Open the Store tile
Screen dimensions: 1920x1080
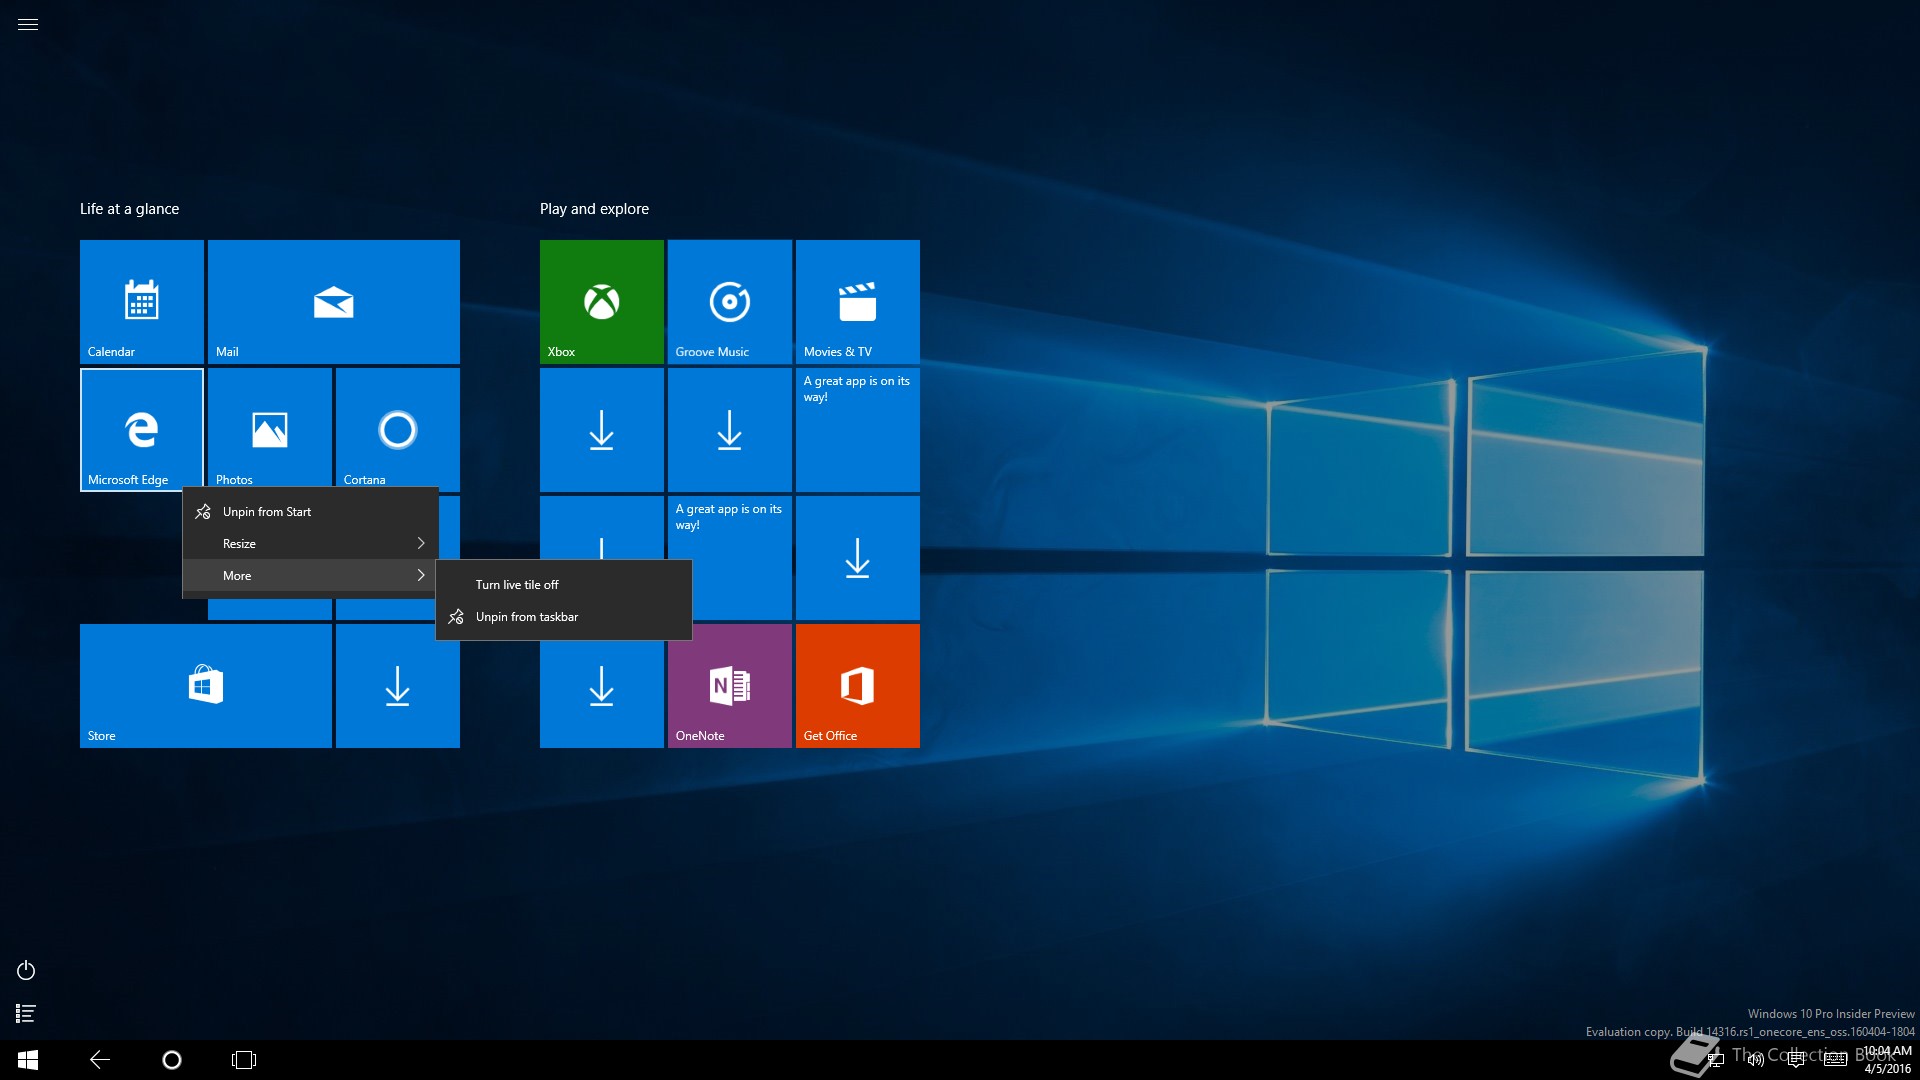205,686
